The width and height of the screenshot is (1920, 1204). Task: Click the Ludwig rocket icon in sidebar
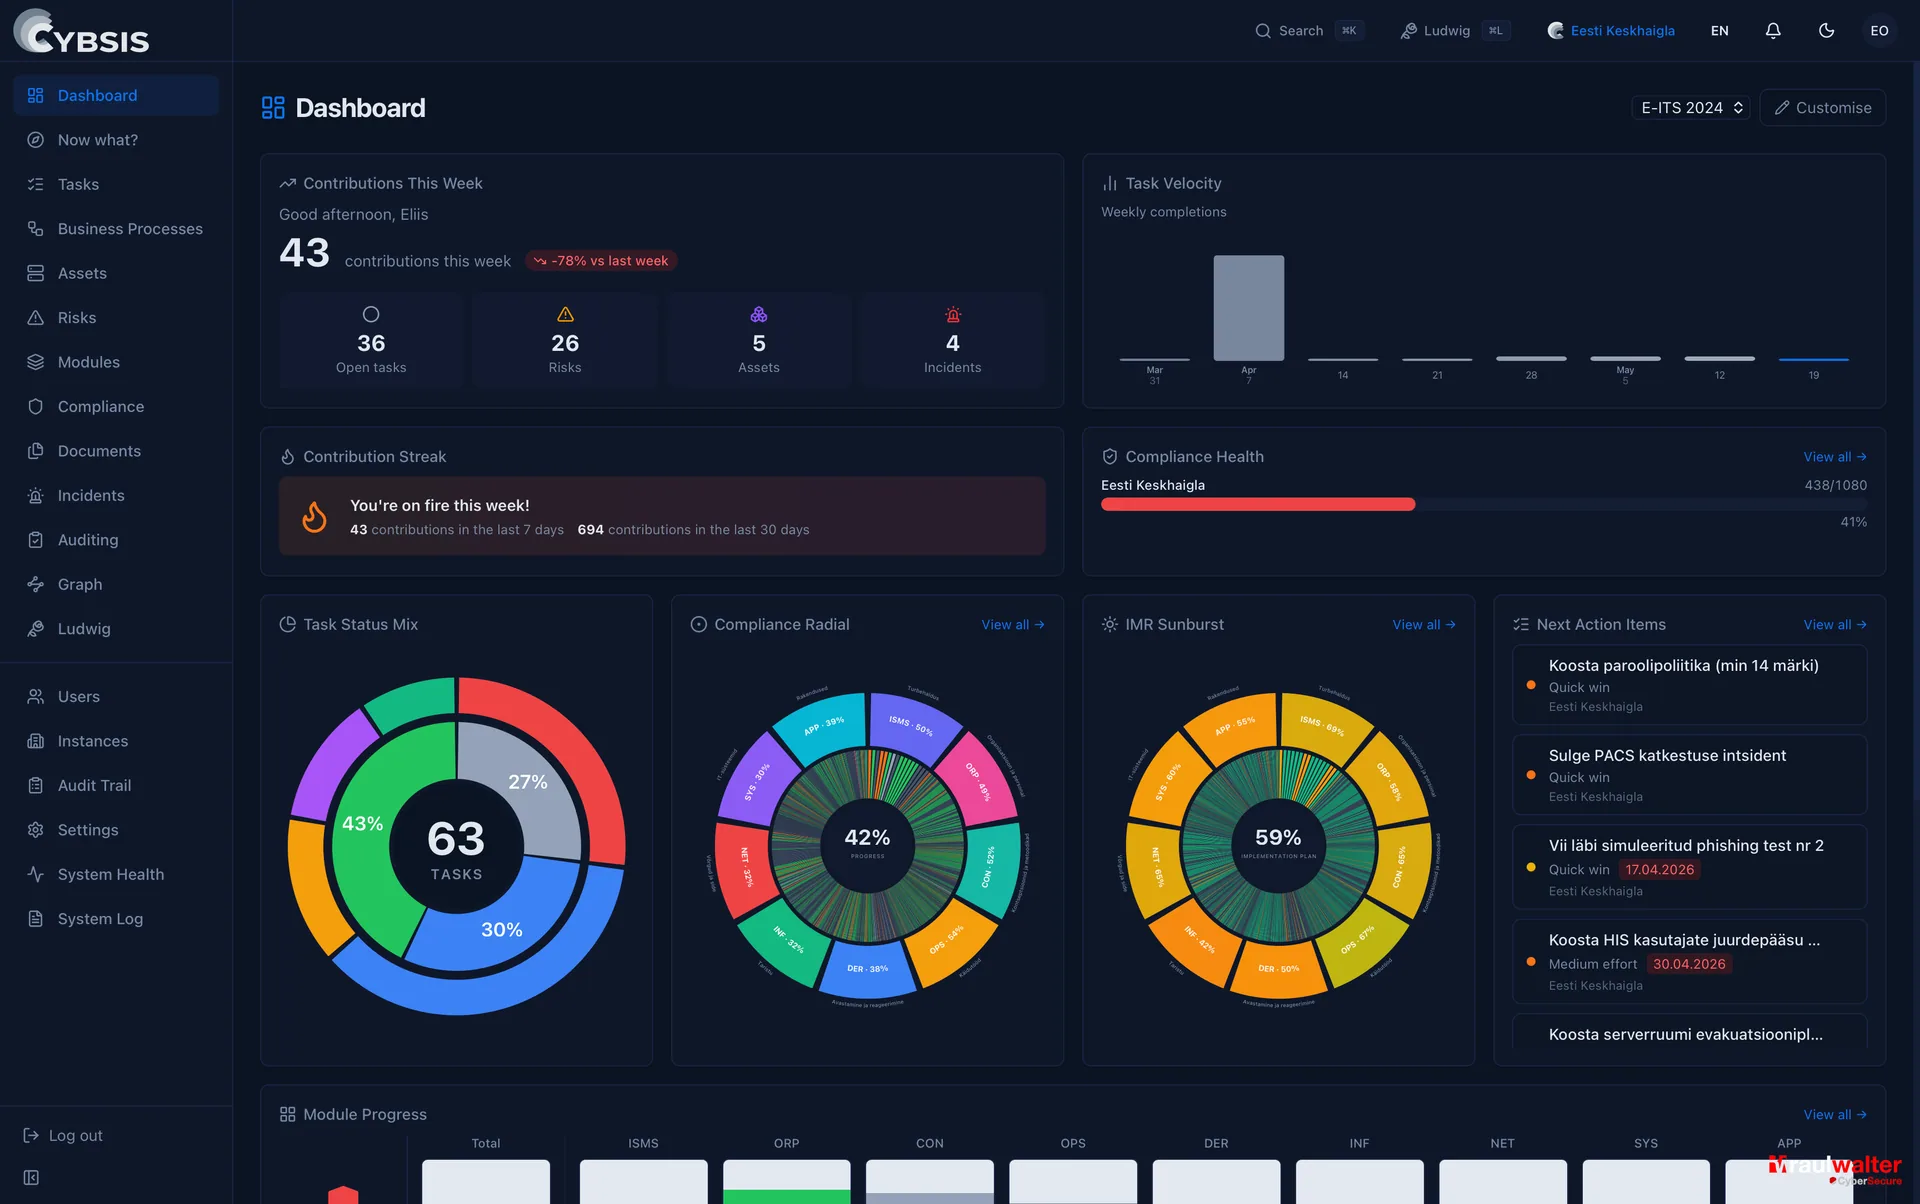click(36, 629)
